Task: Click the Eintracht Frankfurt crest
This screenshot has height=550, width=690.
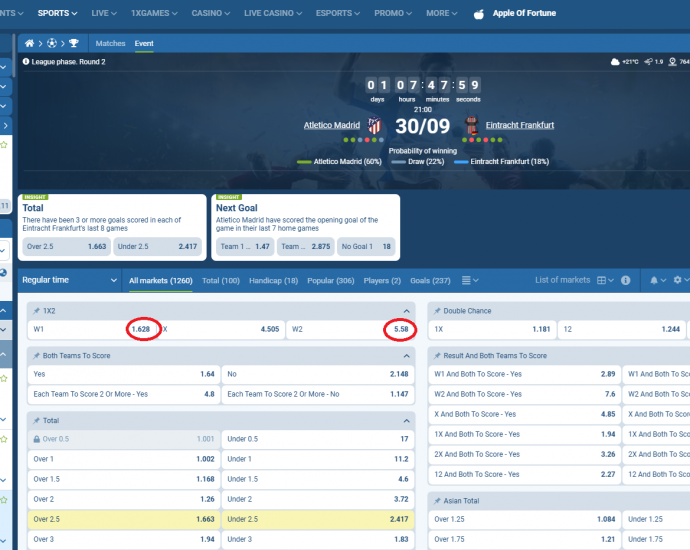Action: (x=471, y=125)
